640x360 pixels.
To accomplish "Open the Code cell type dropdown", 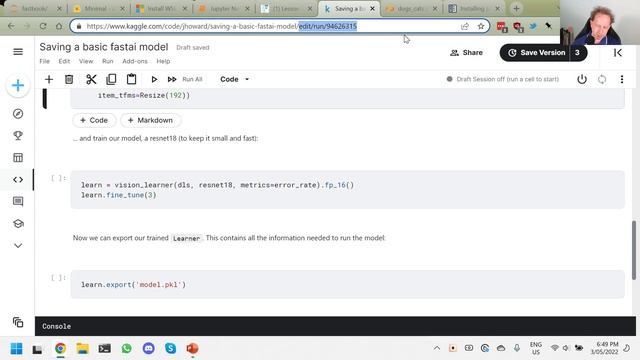I will pyautogui.click(x=234, y=79).
